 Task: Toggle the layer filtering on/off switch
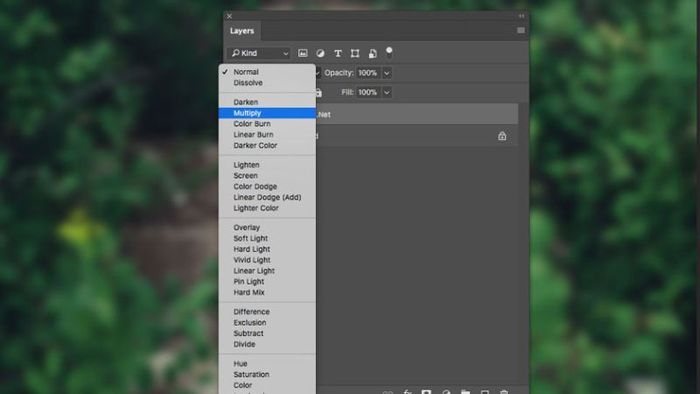click(x=389, y=52)
